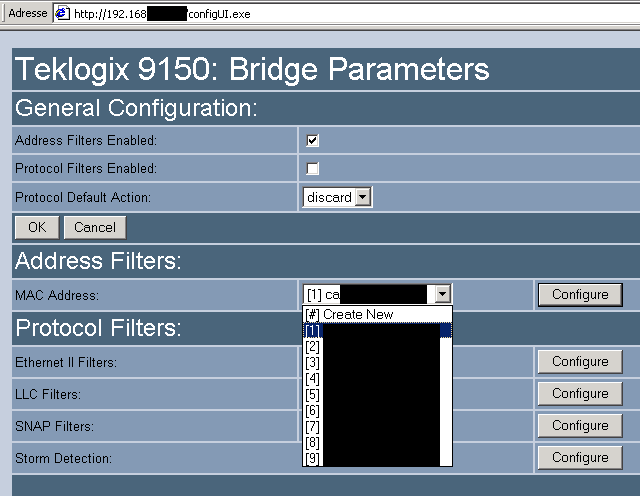Choose entry [9] in MAC address list
This screenshot has width=640, height=496.
[x=377, y=458]
